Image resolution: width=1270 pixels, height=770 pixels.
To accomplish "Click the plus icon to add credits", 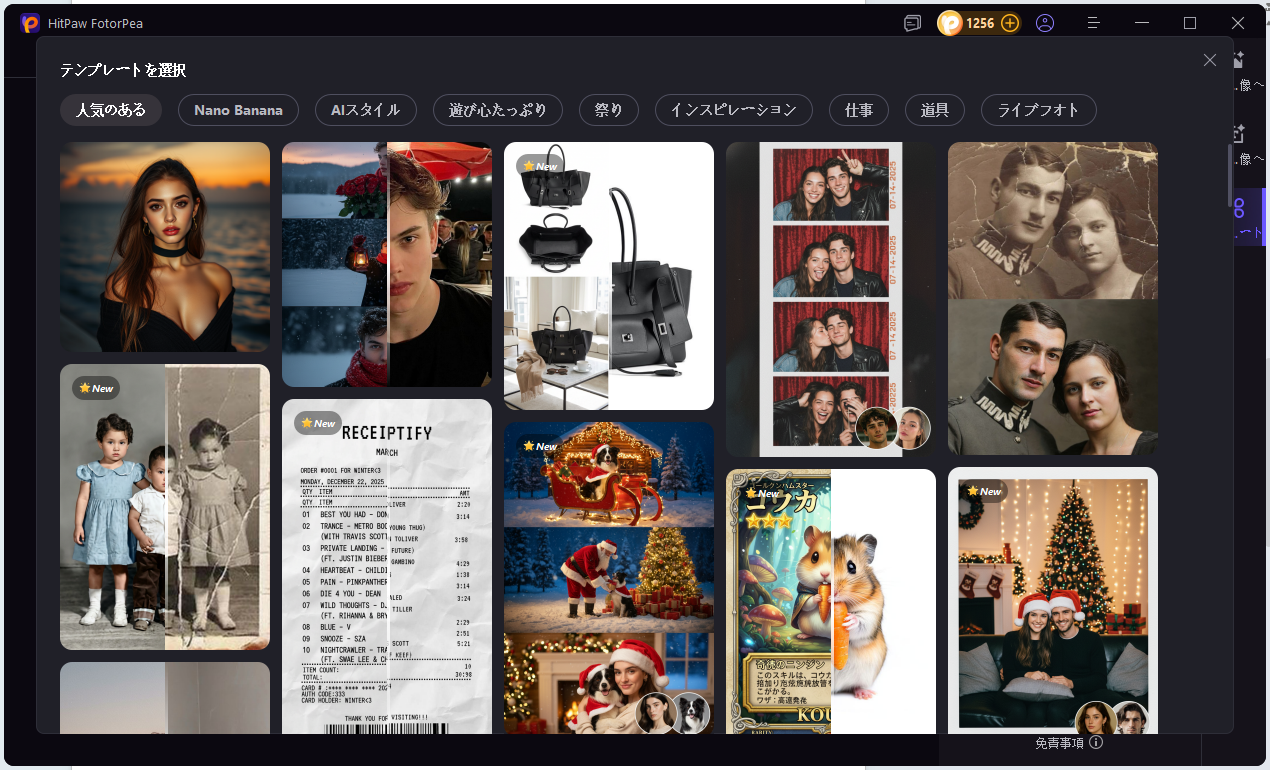I will pyautogui.click(x=1010, y=23).
